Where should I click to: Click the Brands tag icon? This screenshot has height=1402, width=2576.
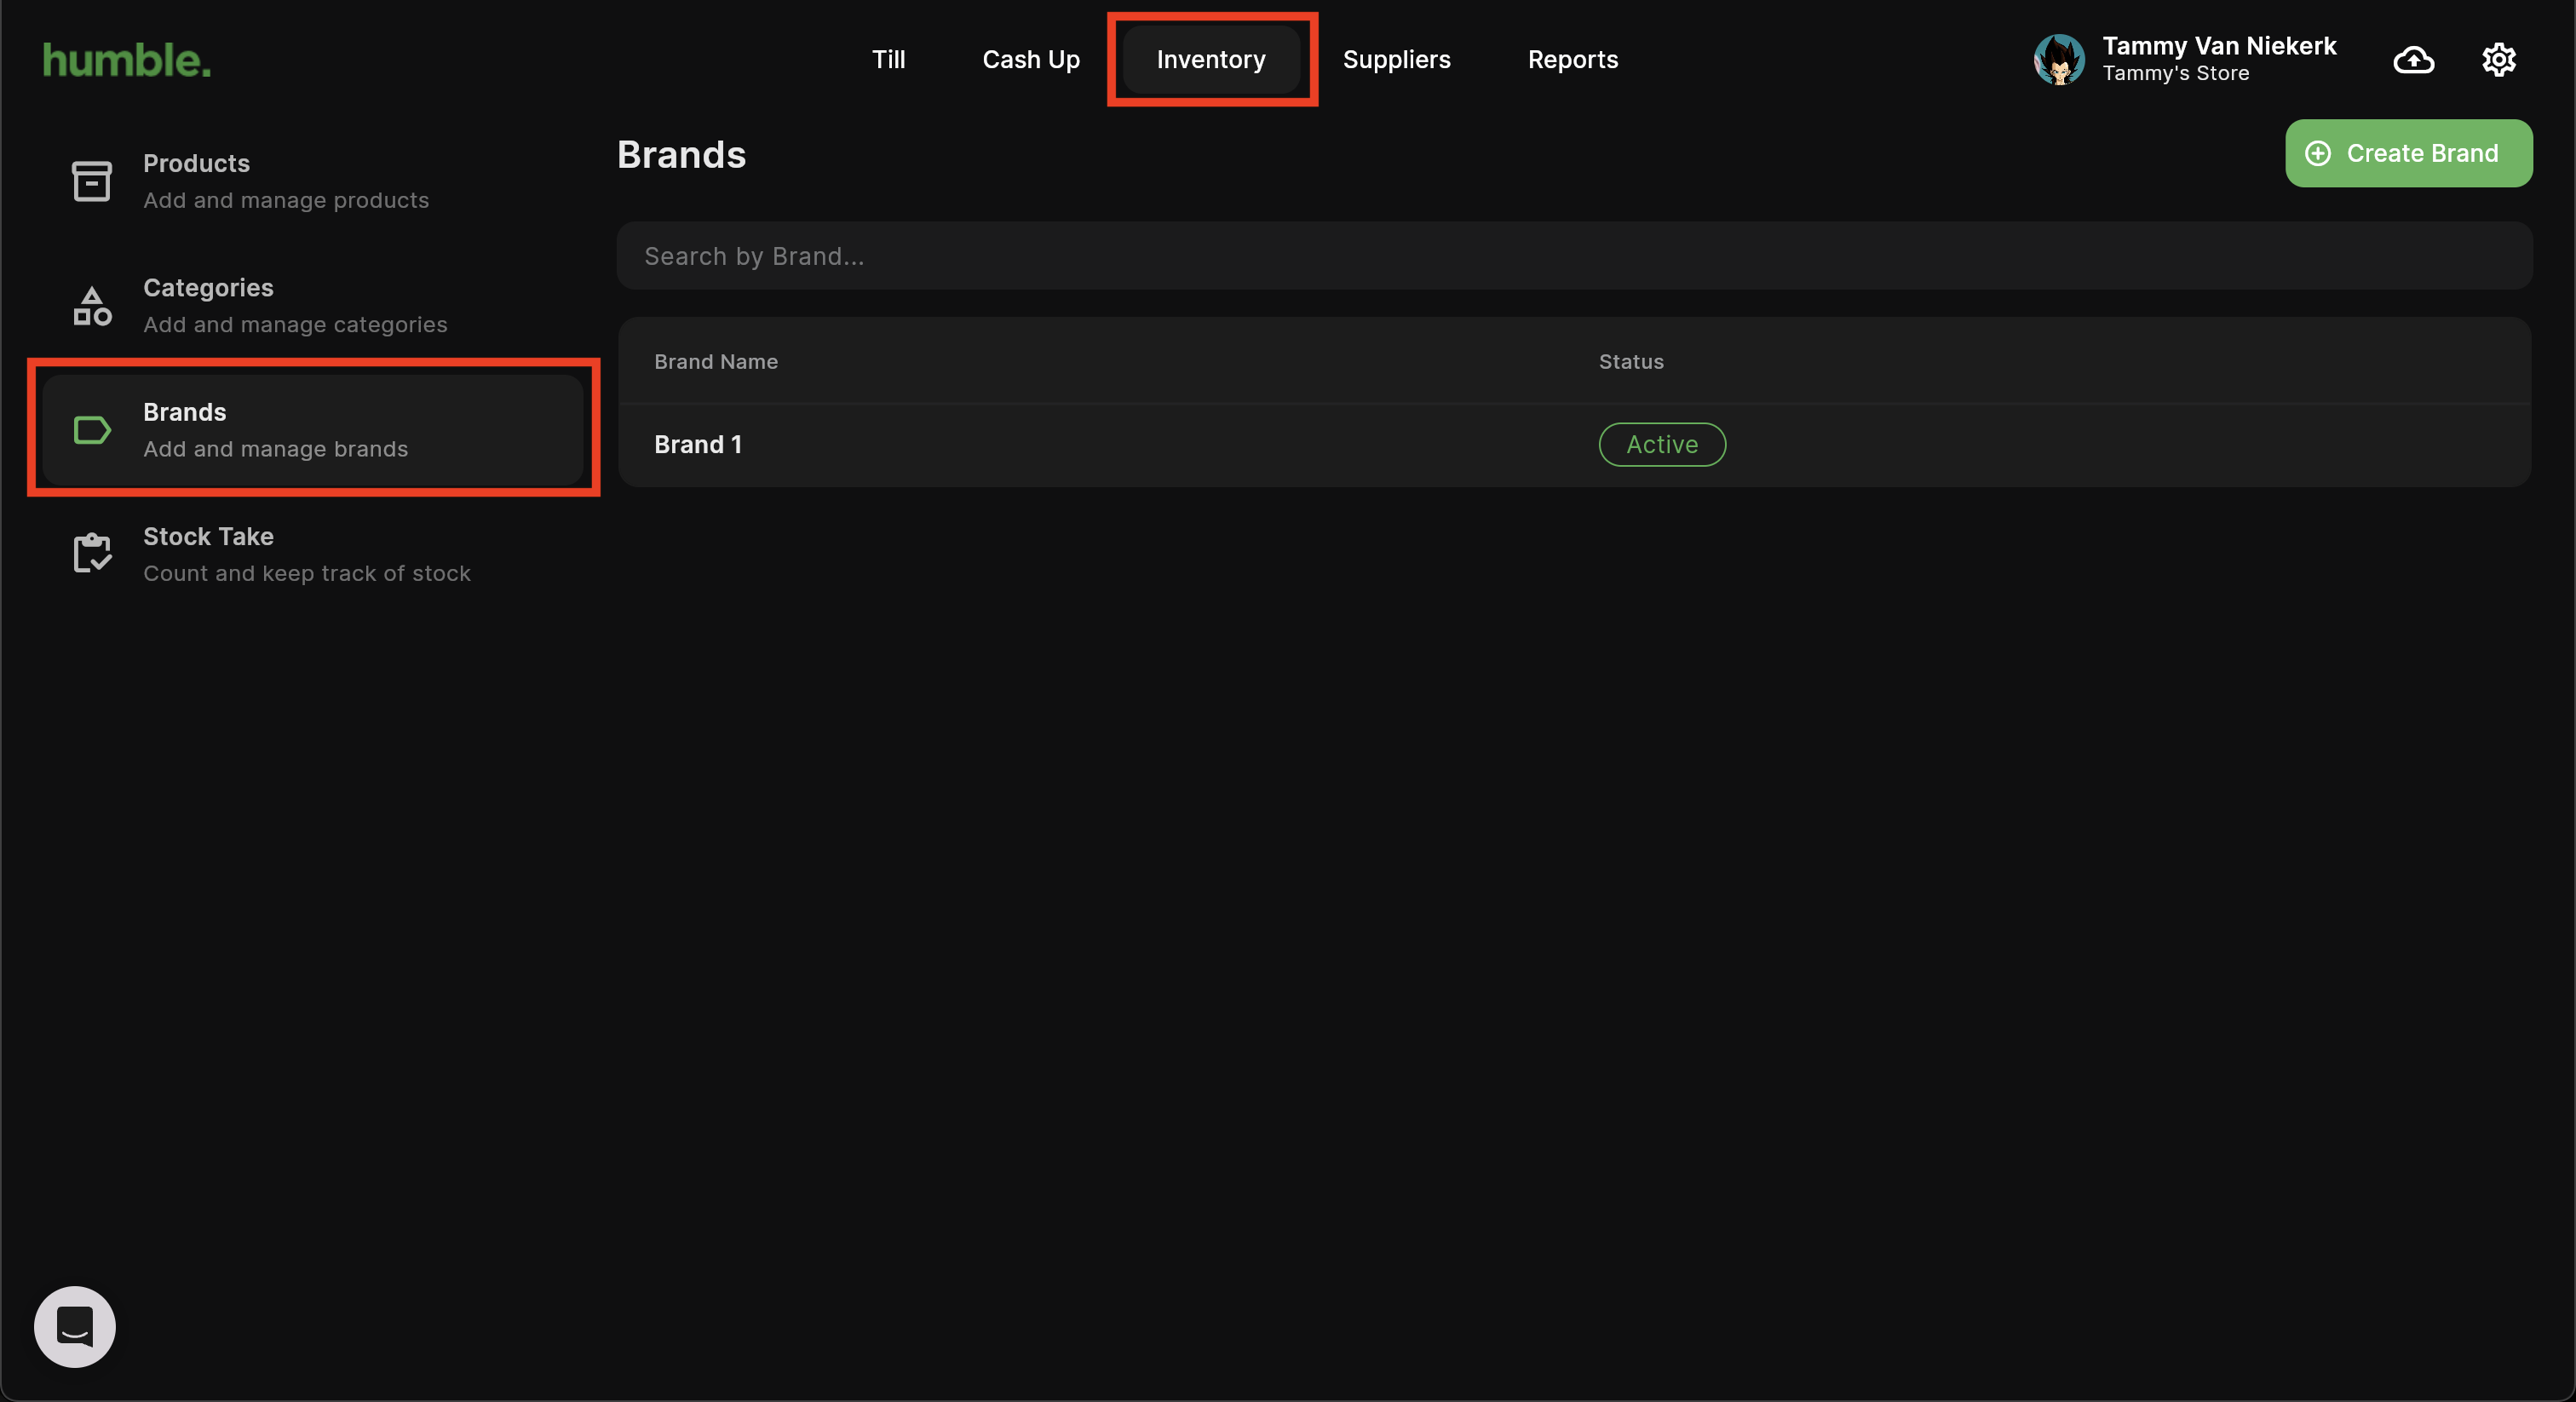click(92, 430)
